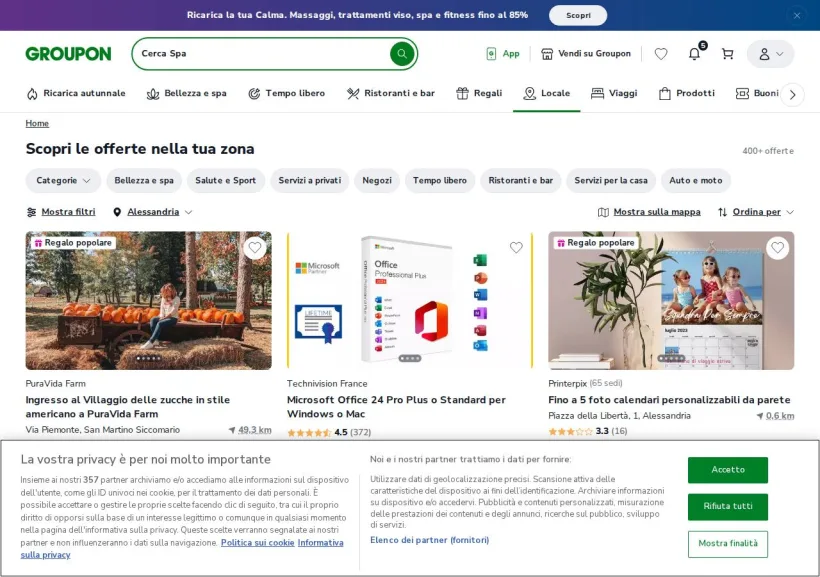Favorite the PuraVida Farm pumpkin deal

255,247
